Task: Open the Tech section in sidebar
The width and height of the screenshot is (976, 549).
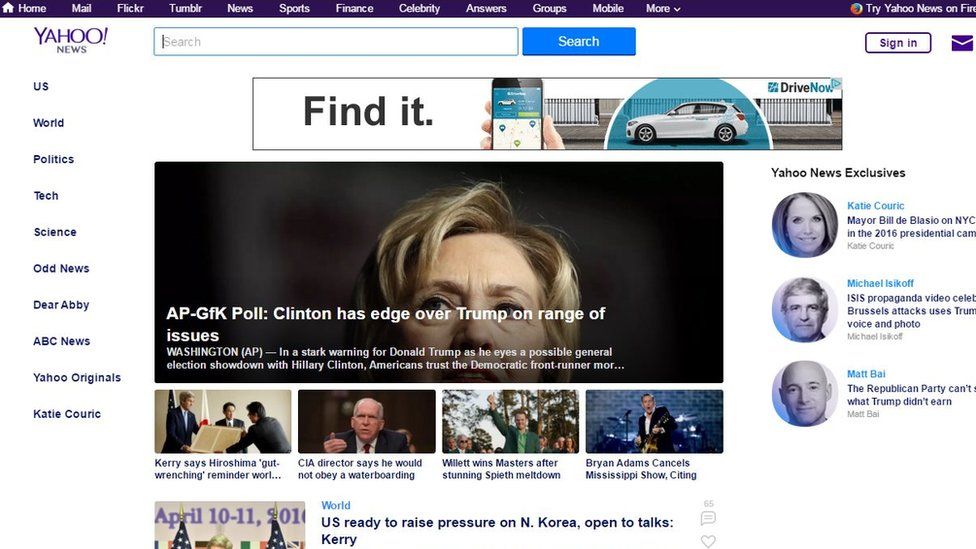Action: [46, 195]
